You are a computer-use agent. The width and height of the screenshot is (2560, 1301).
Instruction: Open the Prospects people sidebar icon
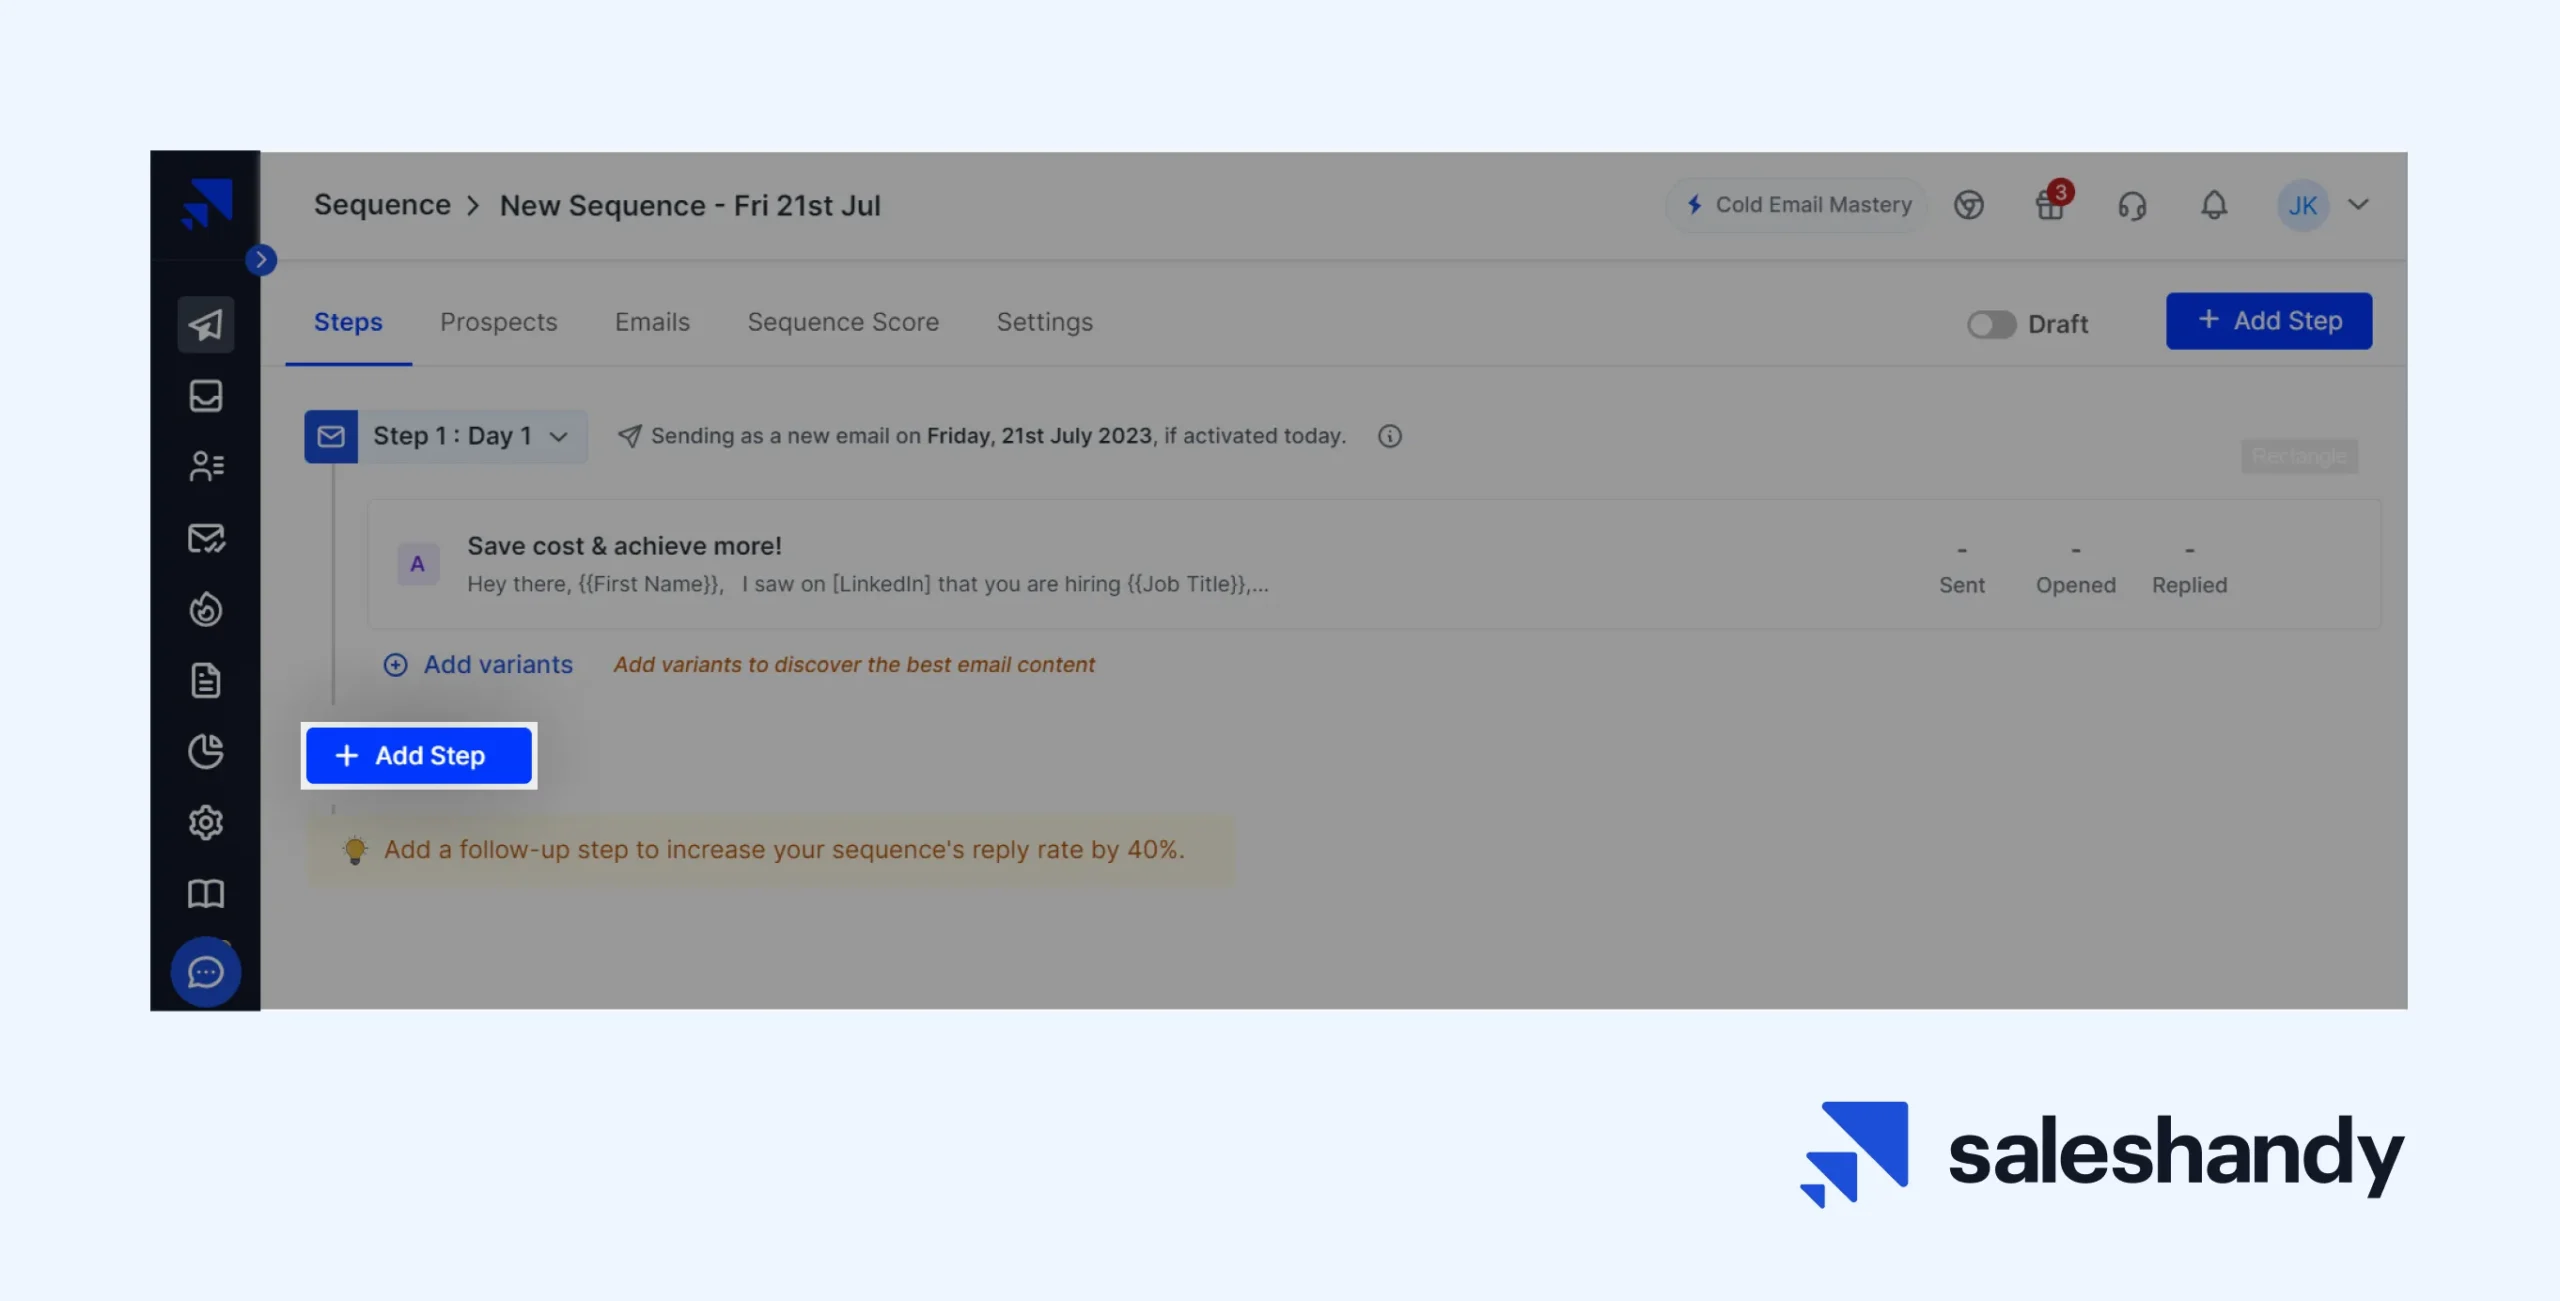pos(206,466)
